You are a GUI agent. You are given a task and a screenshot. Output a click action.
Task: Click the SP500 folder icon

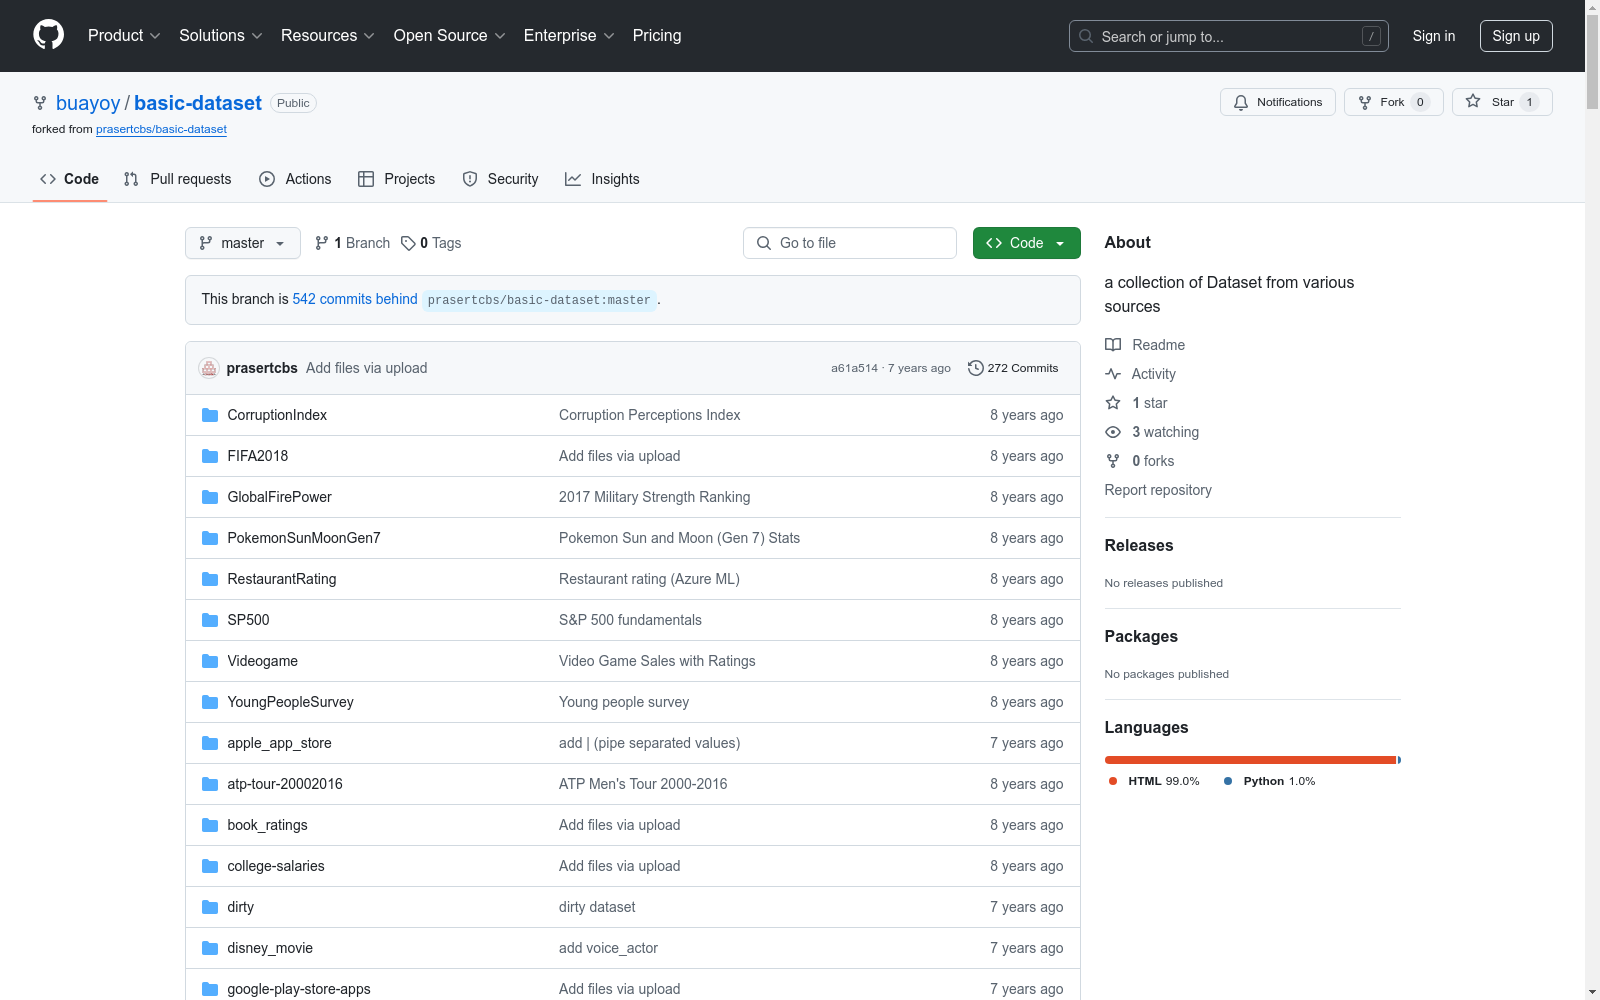[210, 620]
